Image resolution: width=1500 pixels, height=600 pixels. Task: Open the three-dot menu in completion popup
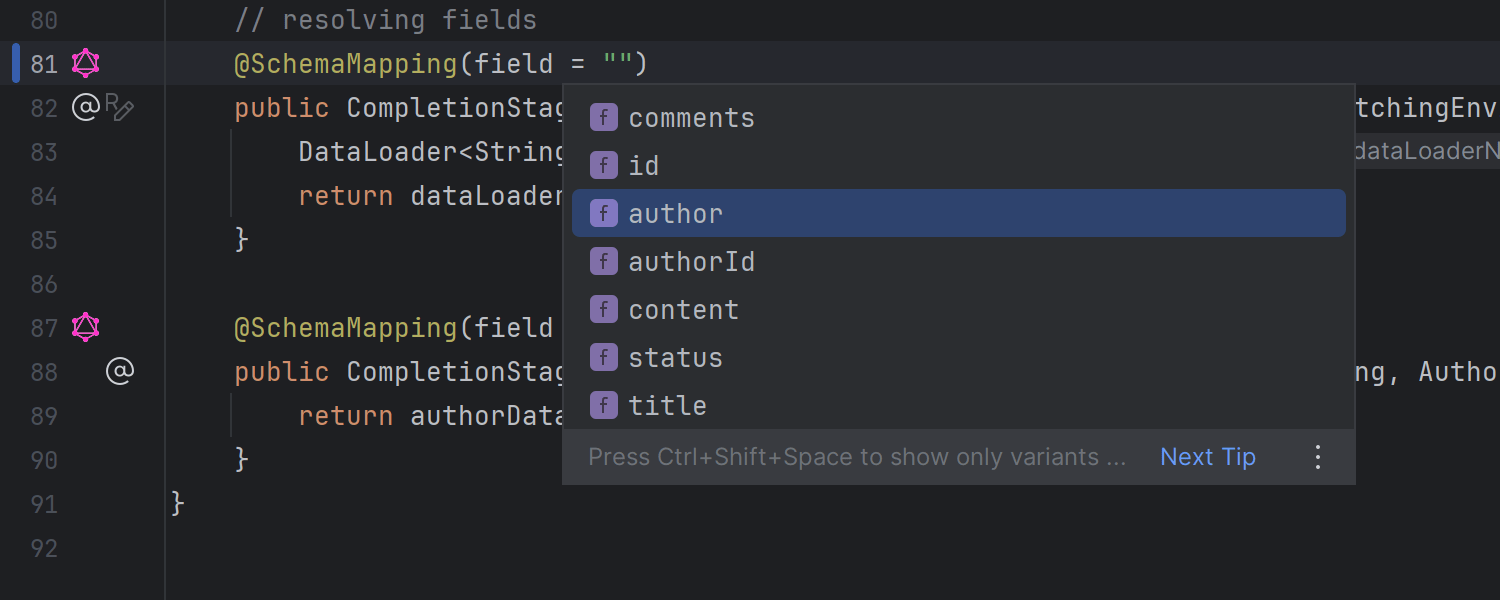point(1318,457)
